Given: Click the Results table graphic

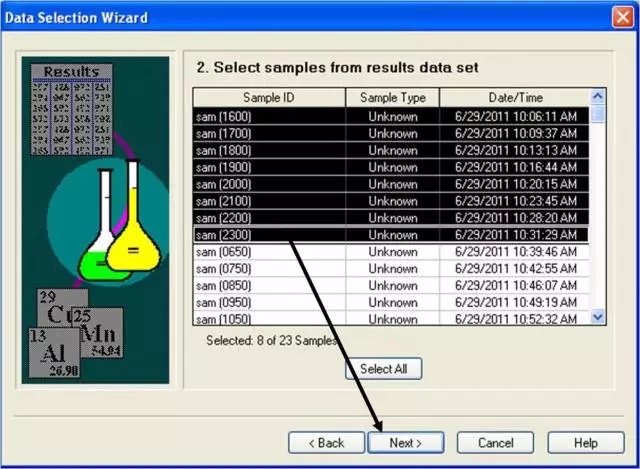Looking at the screenshot, I should (71, 109).
